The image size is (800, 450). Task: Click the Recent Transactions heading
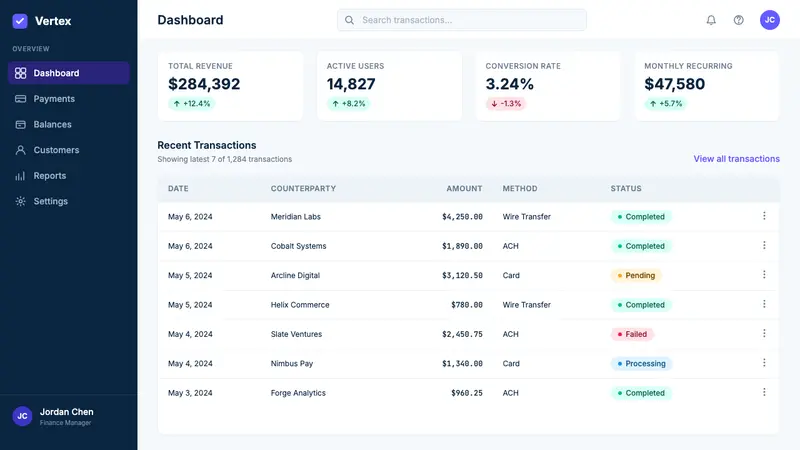207,145
